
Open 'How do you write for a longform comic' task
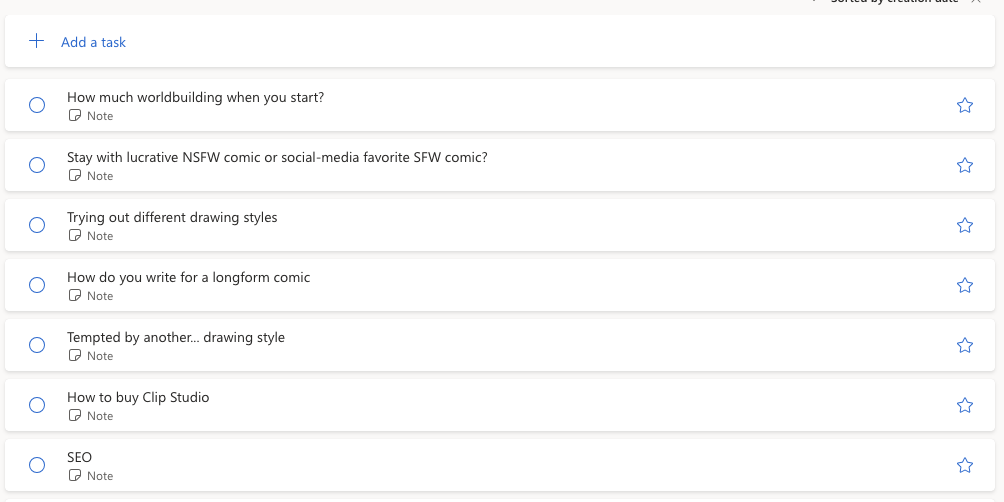tap(189, 277)
